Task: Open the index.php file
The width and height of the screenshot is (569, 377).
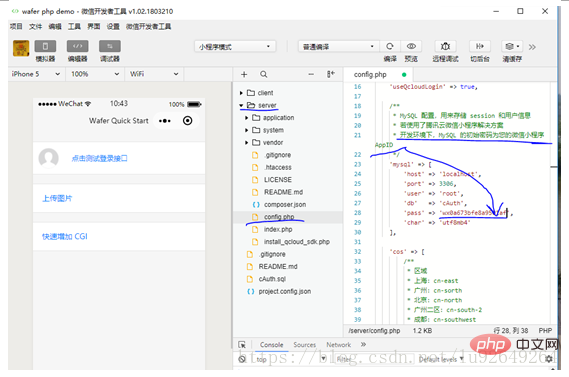Action: 278,229
